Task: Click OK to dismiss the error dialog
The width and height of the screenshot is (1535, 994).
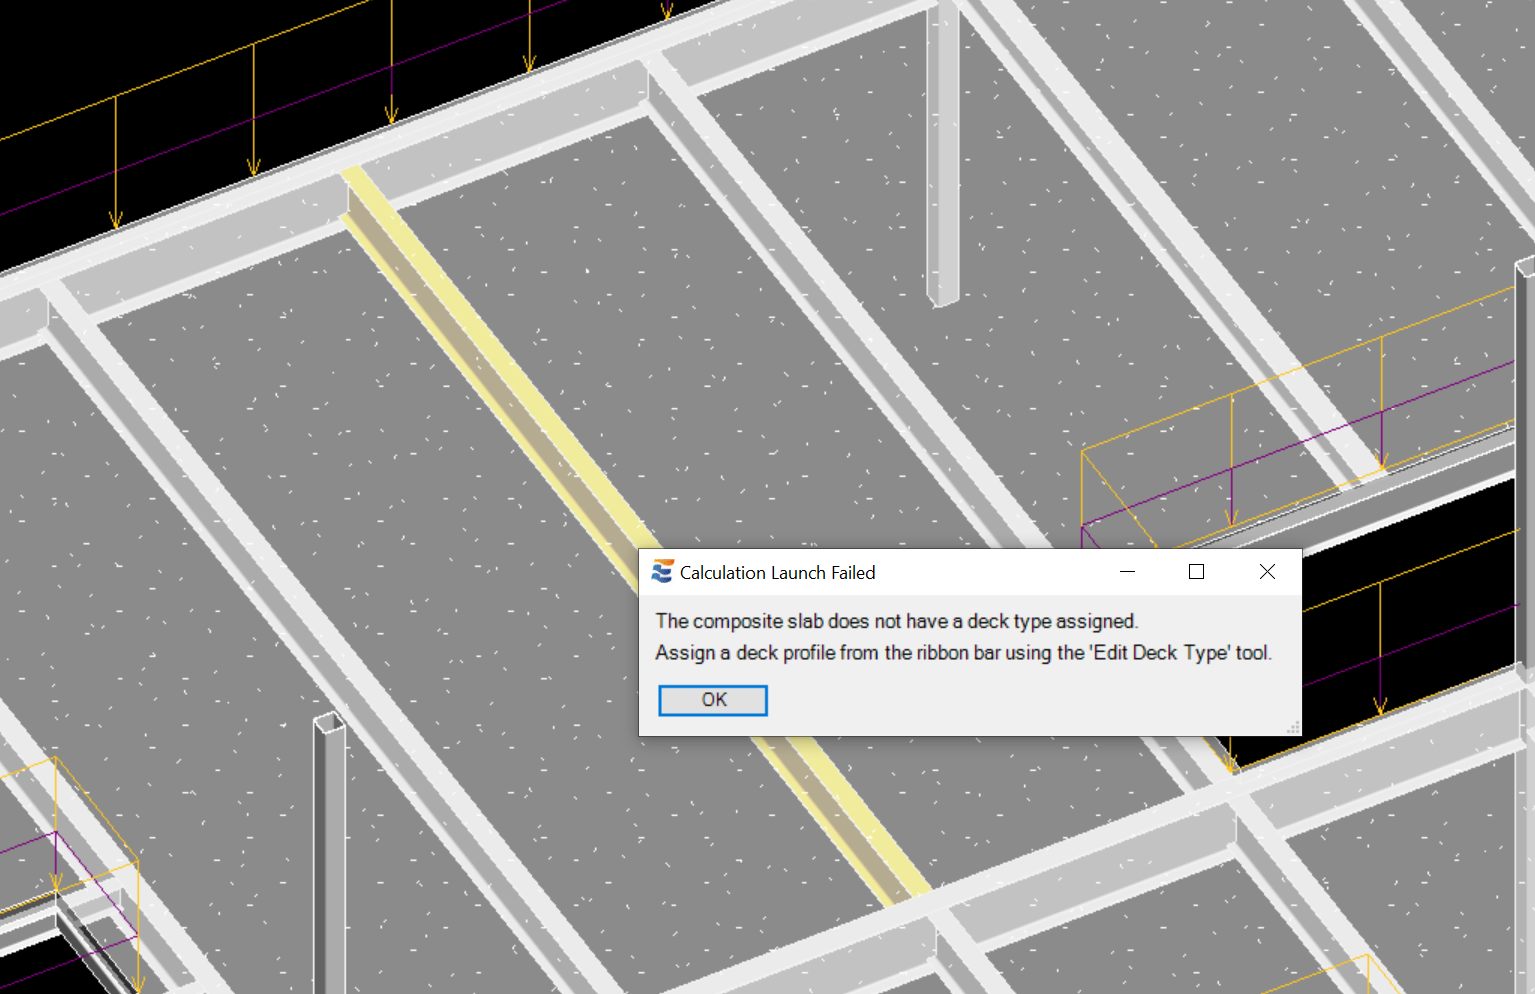Action: pos(712,700)
